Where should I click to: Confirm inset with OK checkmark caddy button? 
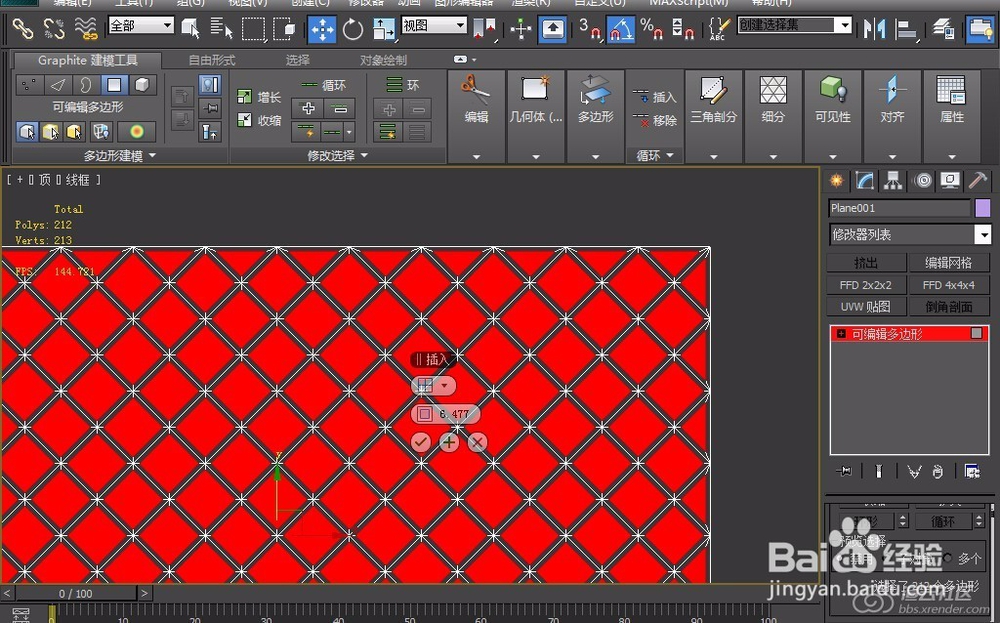click(x=420, y=442)
